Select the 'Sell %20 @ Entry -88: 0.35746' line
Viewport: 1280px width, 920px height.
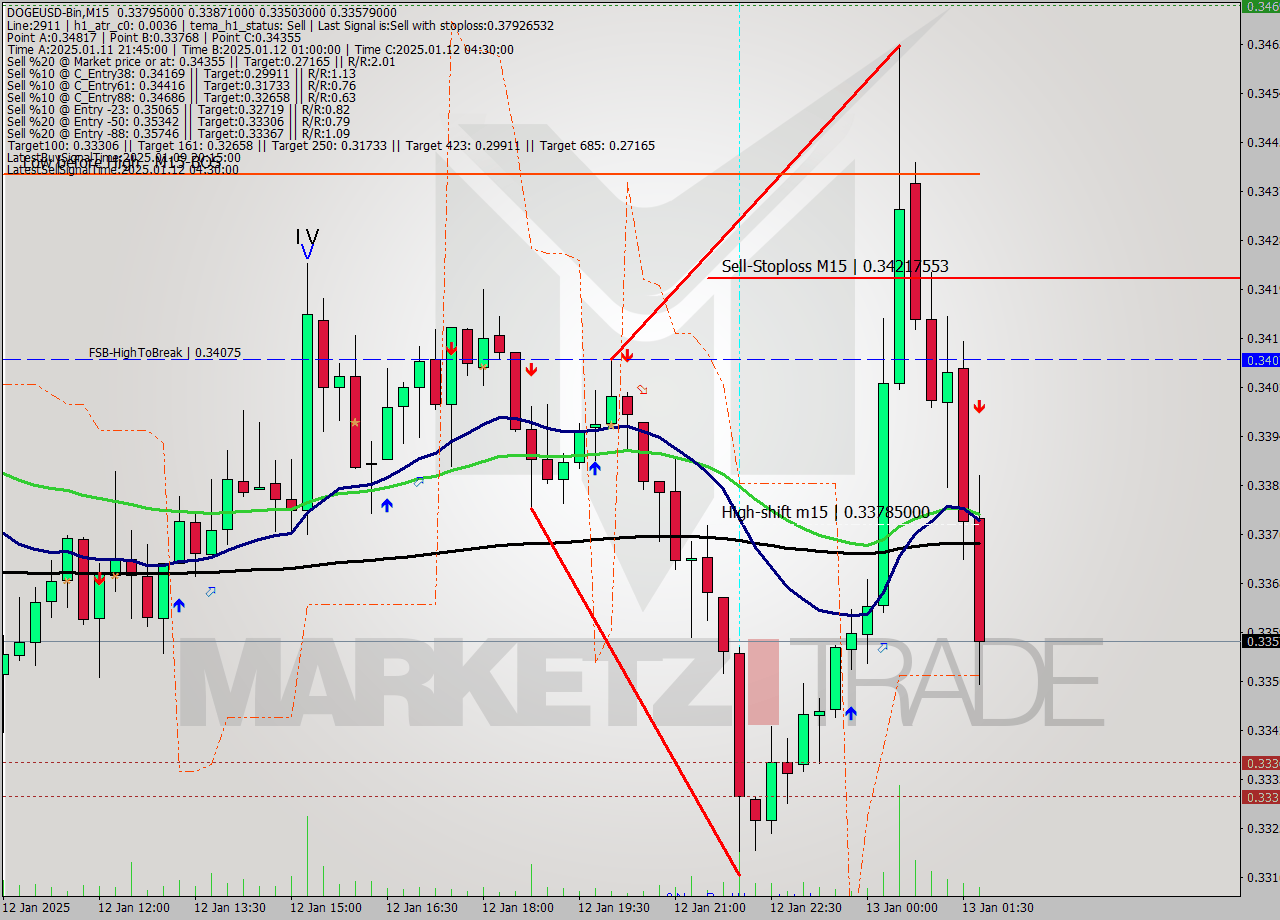(178, 133)
